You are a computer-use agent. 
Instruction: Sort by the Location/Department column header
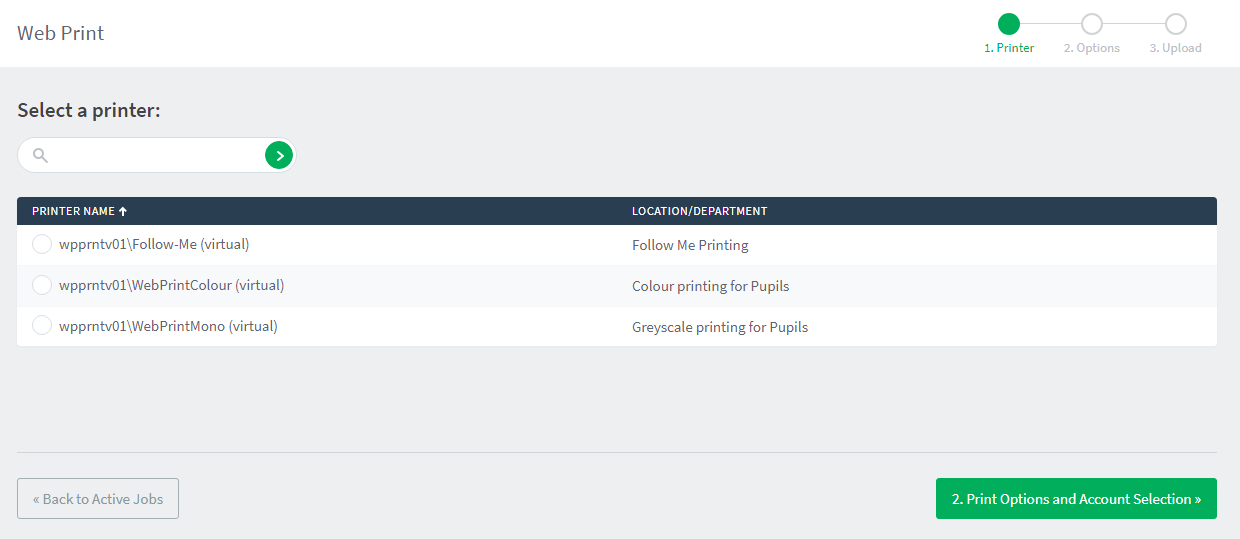pos(699,211)
